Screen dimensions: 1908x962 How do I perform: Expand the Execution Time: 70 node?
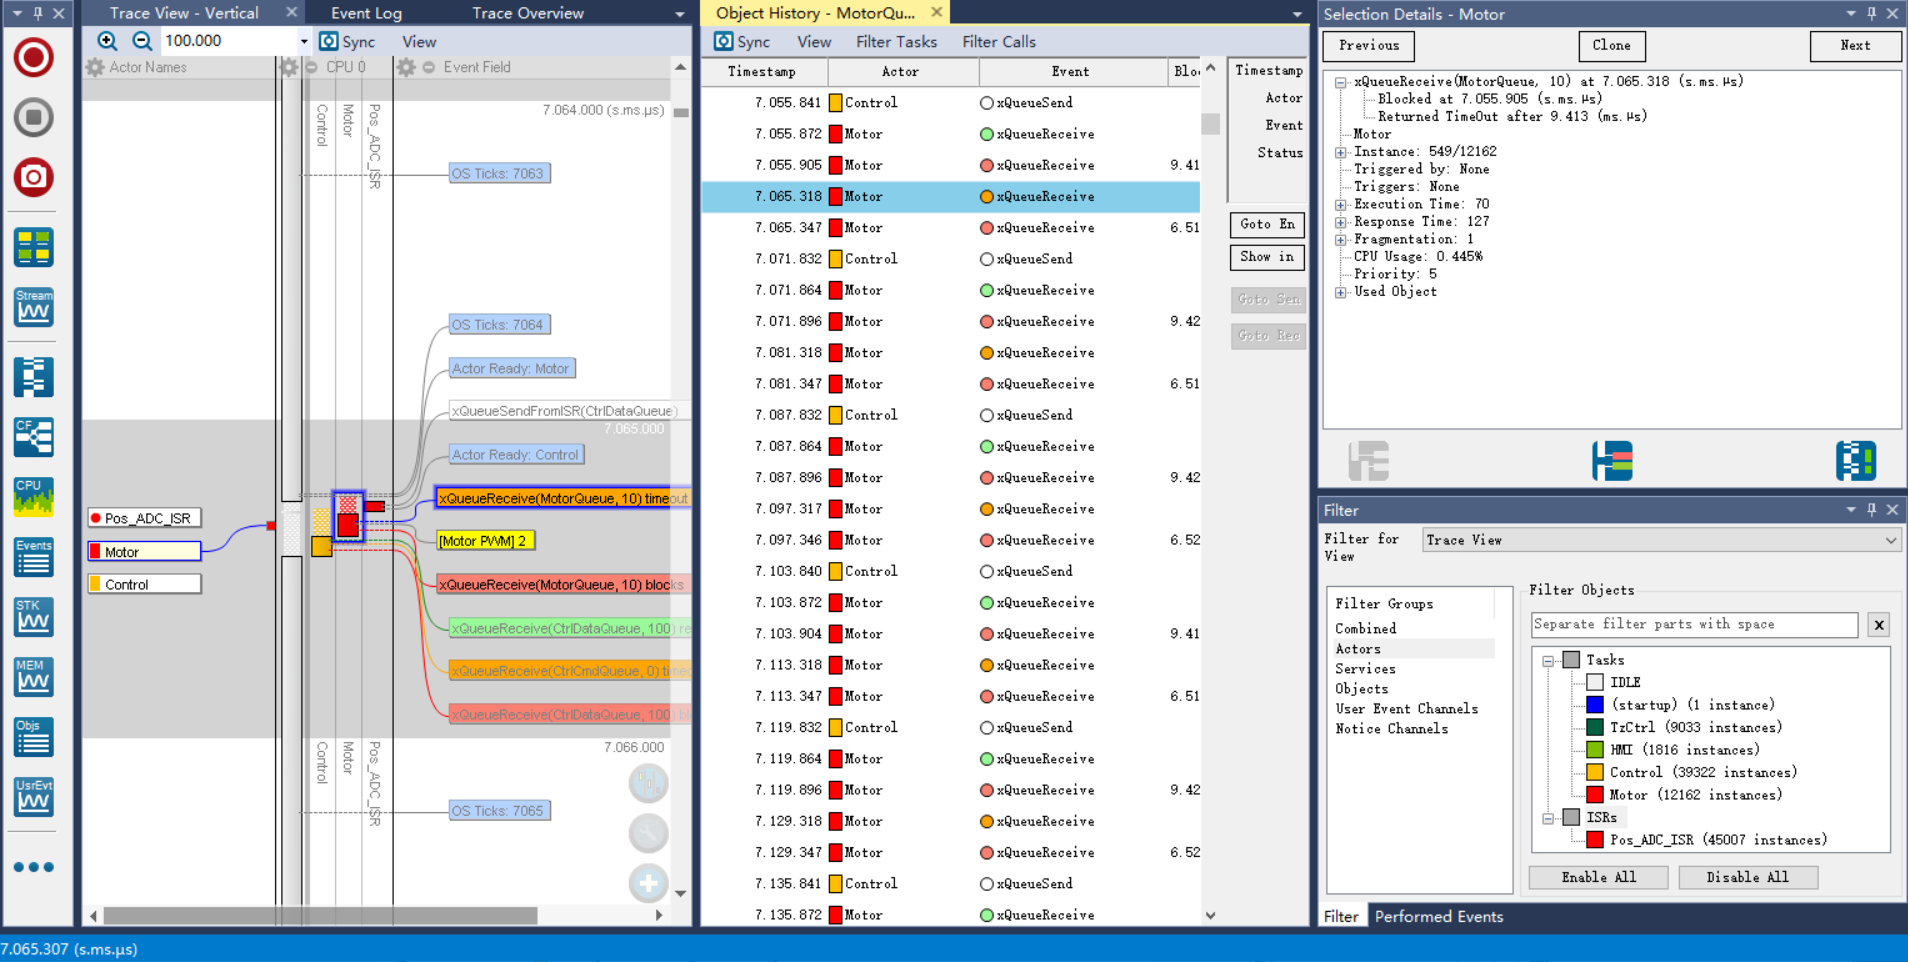[x=1341, y=204]
